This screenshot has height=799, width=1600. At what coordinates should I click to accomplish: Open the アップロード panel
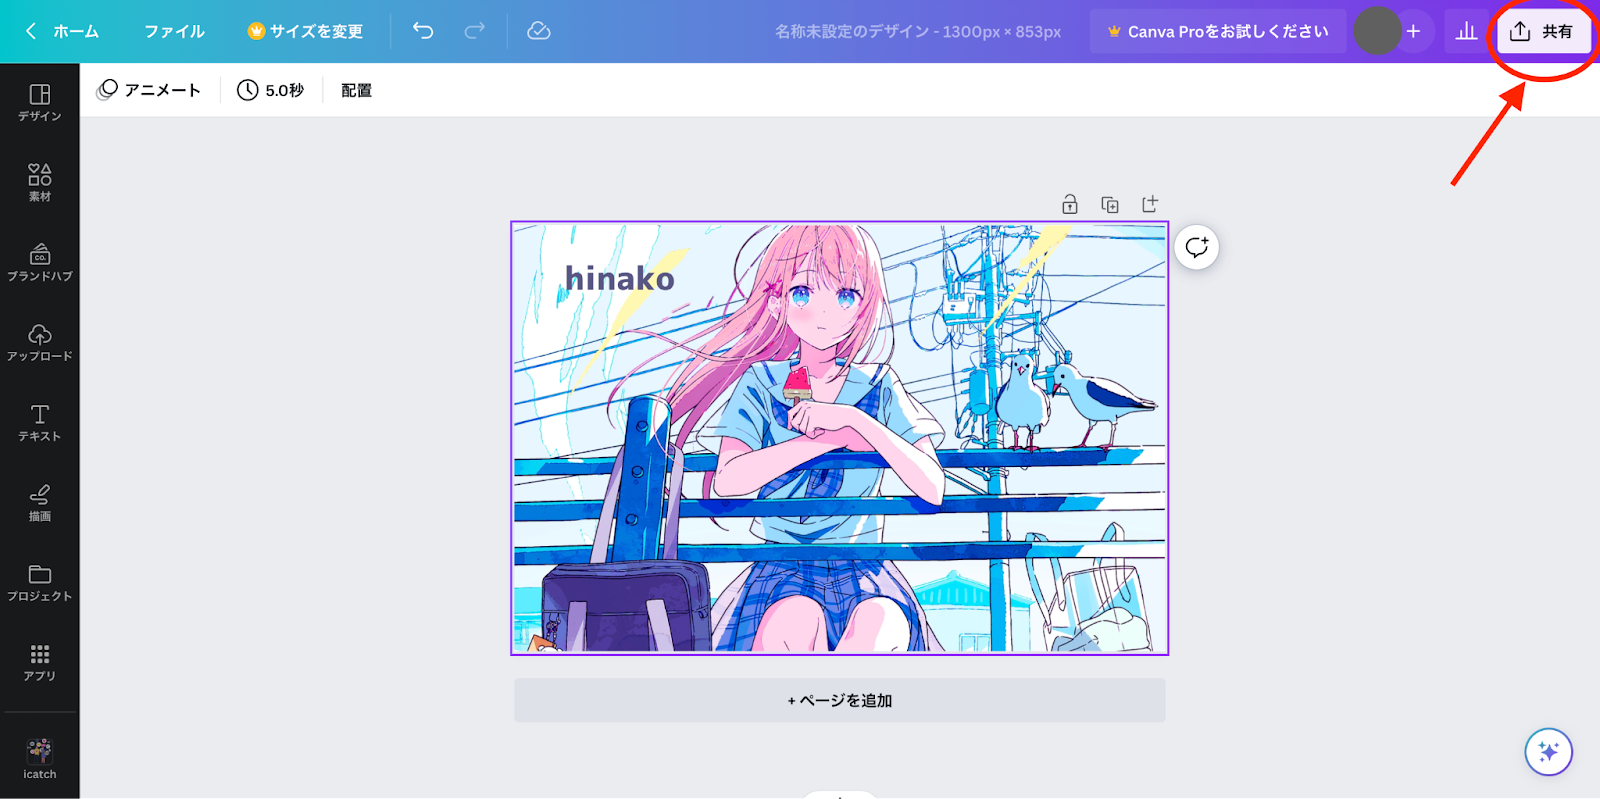[39, 343]
